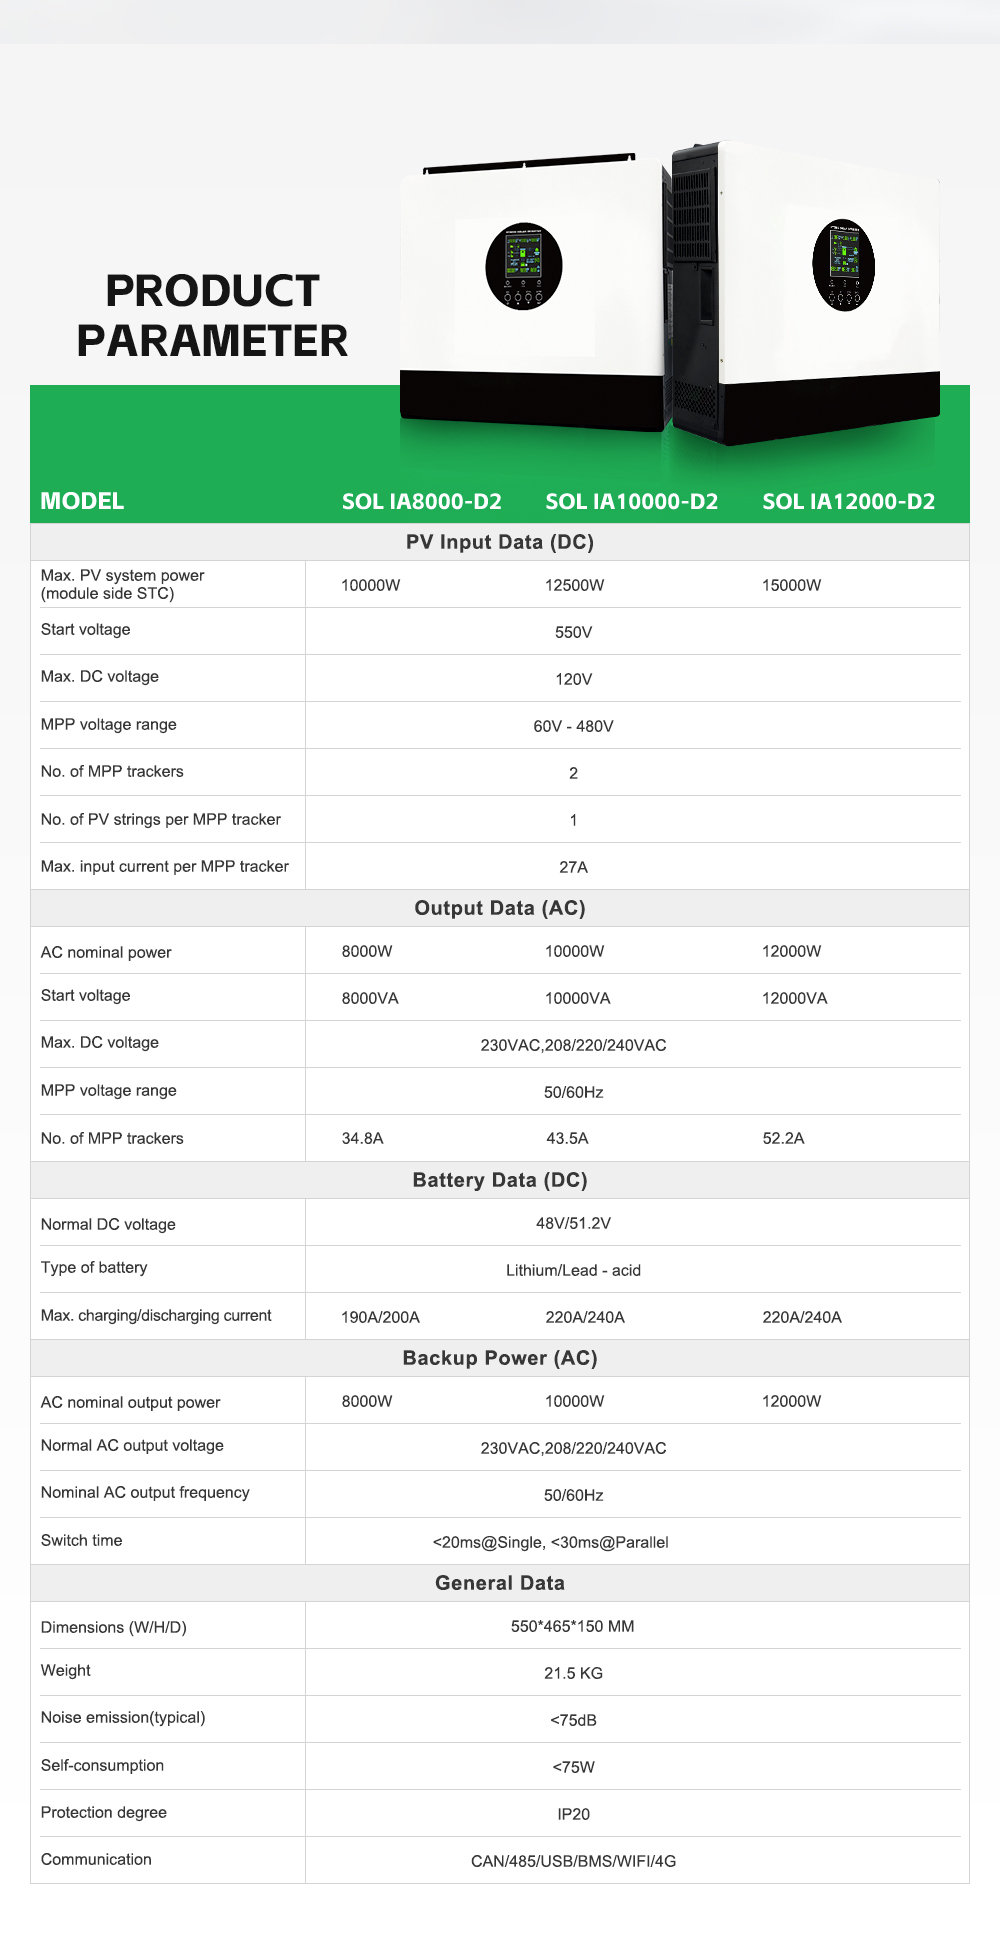Select the SOL IA12000-D2 model column header
The image size is (1000, 1945).
(x=849, y=501)
